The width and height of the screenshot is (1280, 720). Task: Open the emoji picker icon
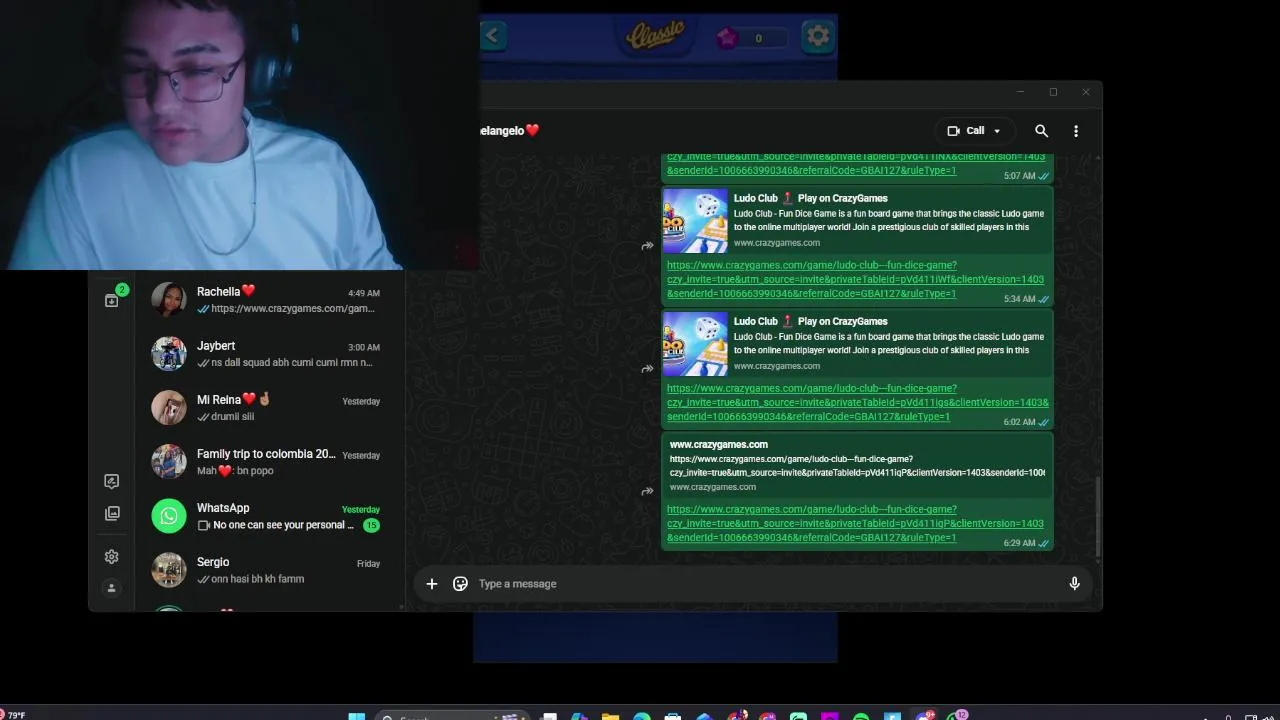pos(460,584)
